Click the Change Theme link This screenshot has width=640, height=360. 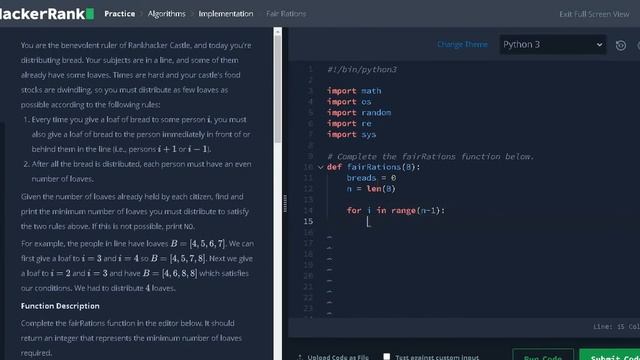(x=462, y=44)
